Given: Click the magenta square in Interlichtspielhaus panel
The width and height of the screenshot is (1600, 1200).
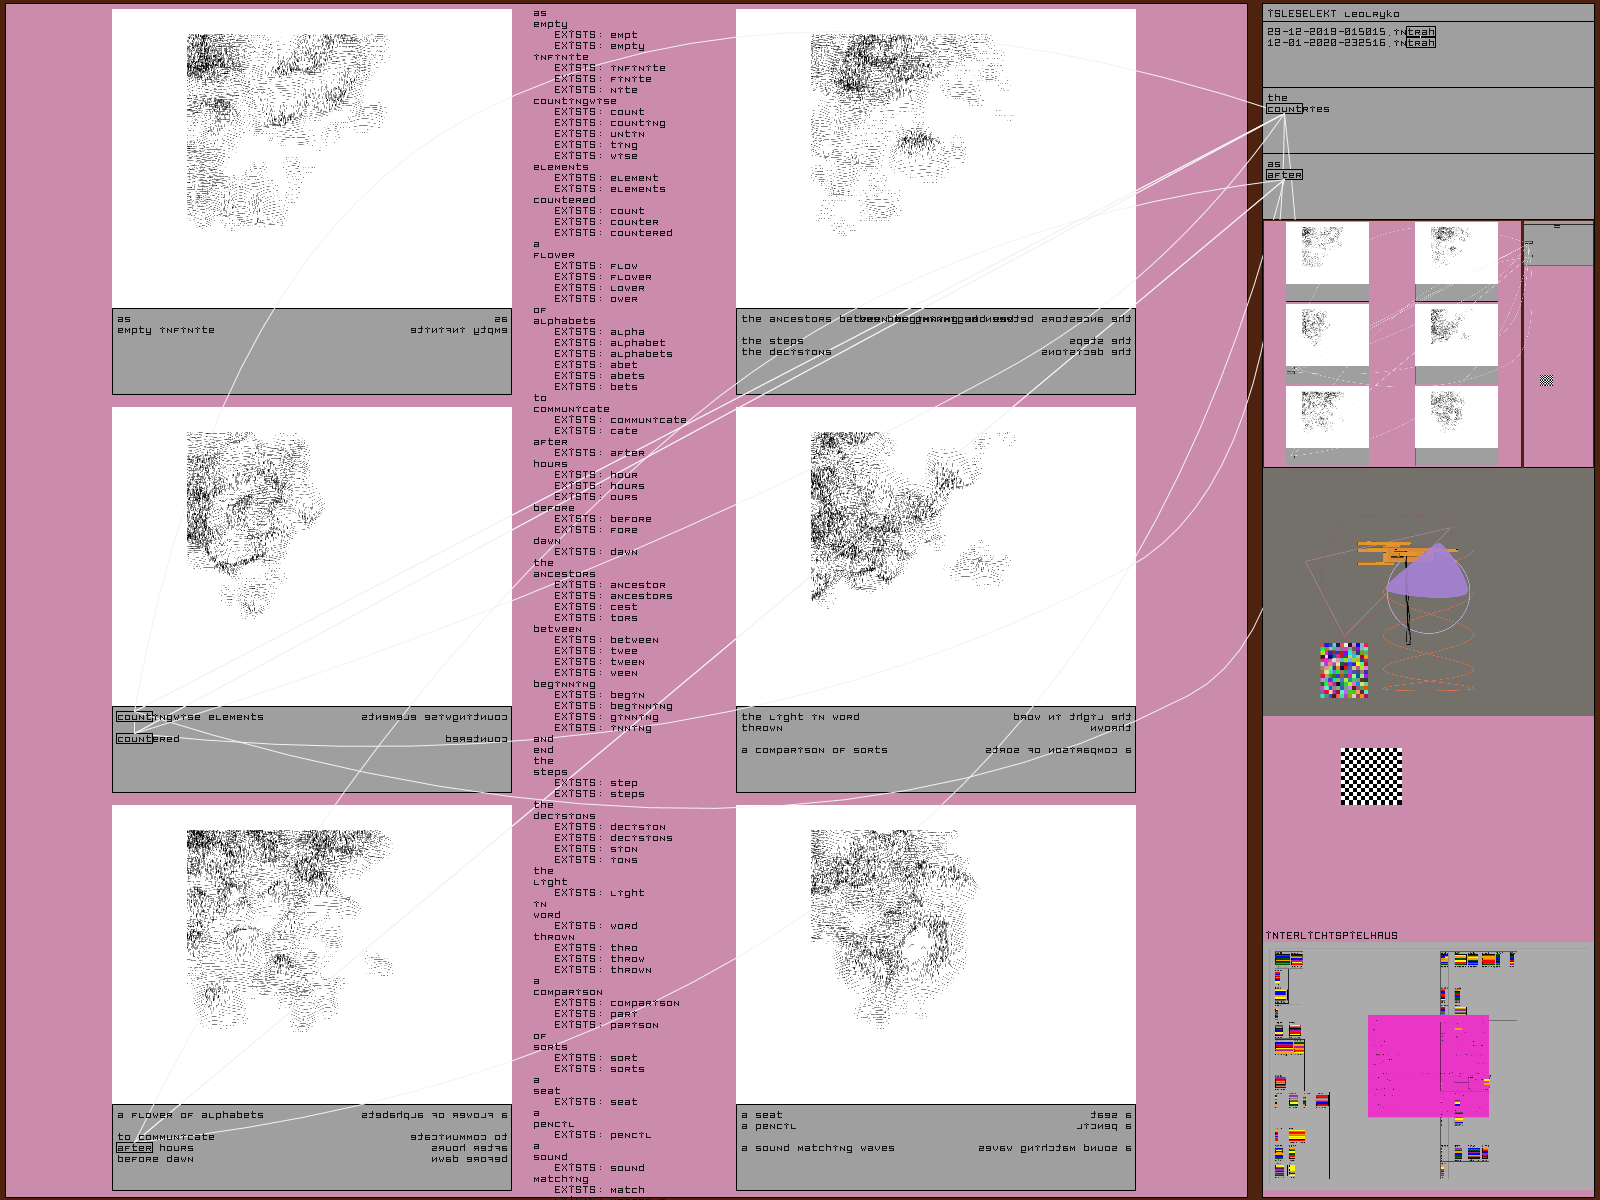Looking at the screenshot, I should (x=1428, y=1066).
